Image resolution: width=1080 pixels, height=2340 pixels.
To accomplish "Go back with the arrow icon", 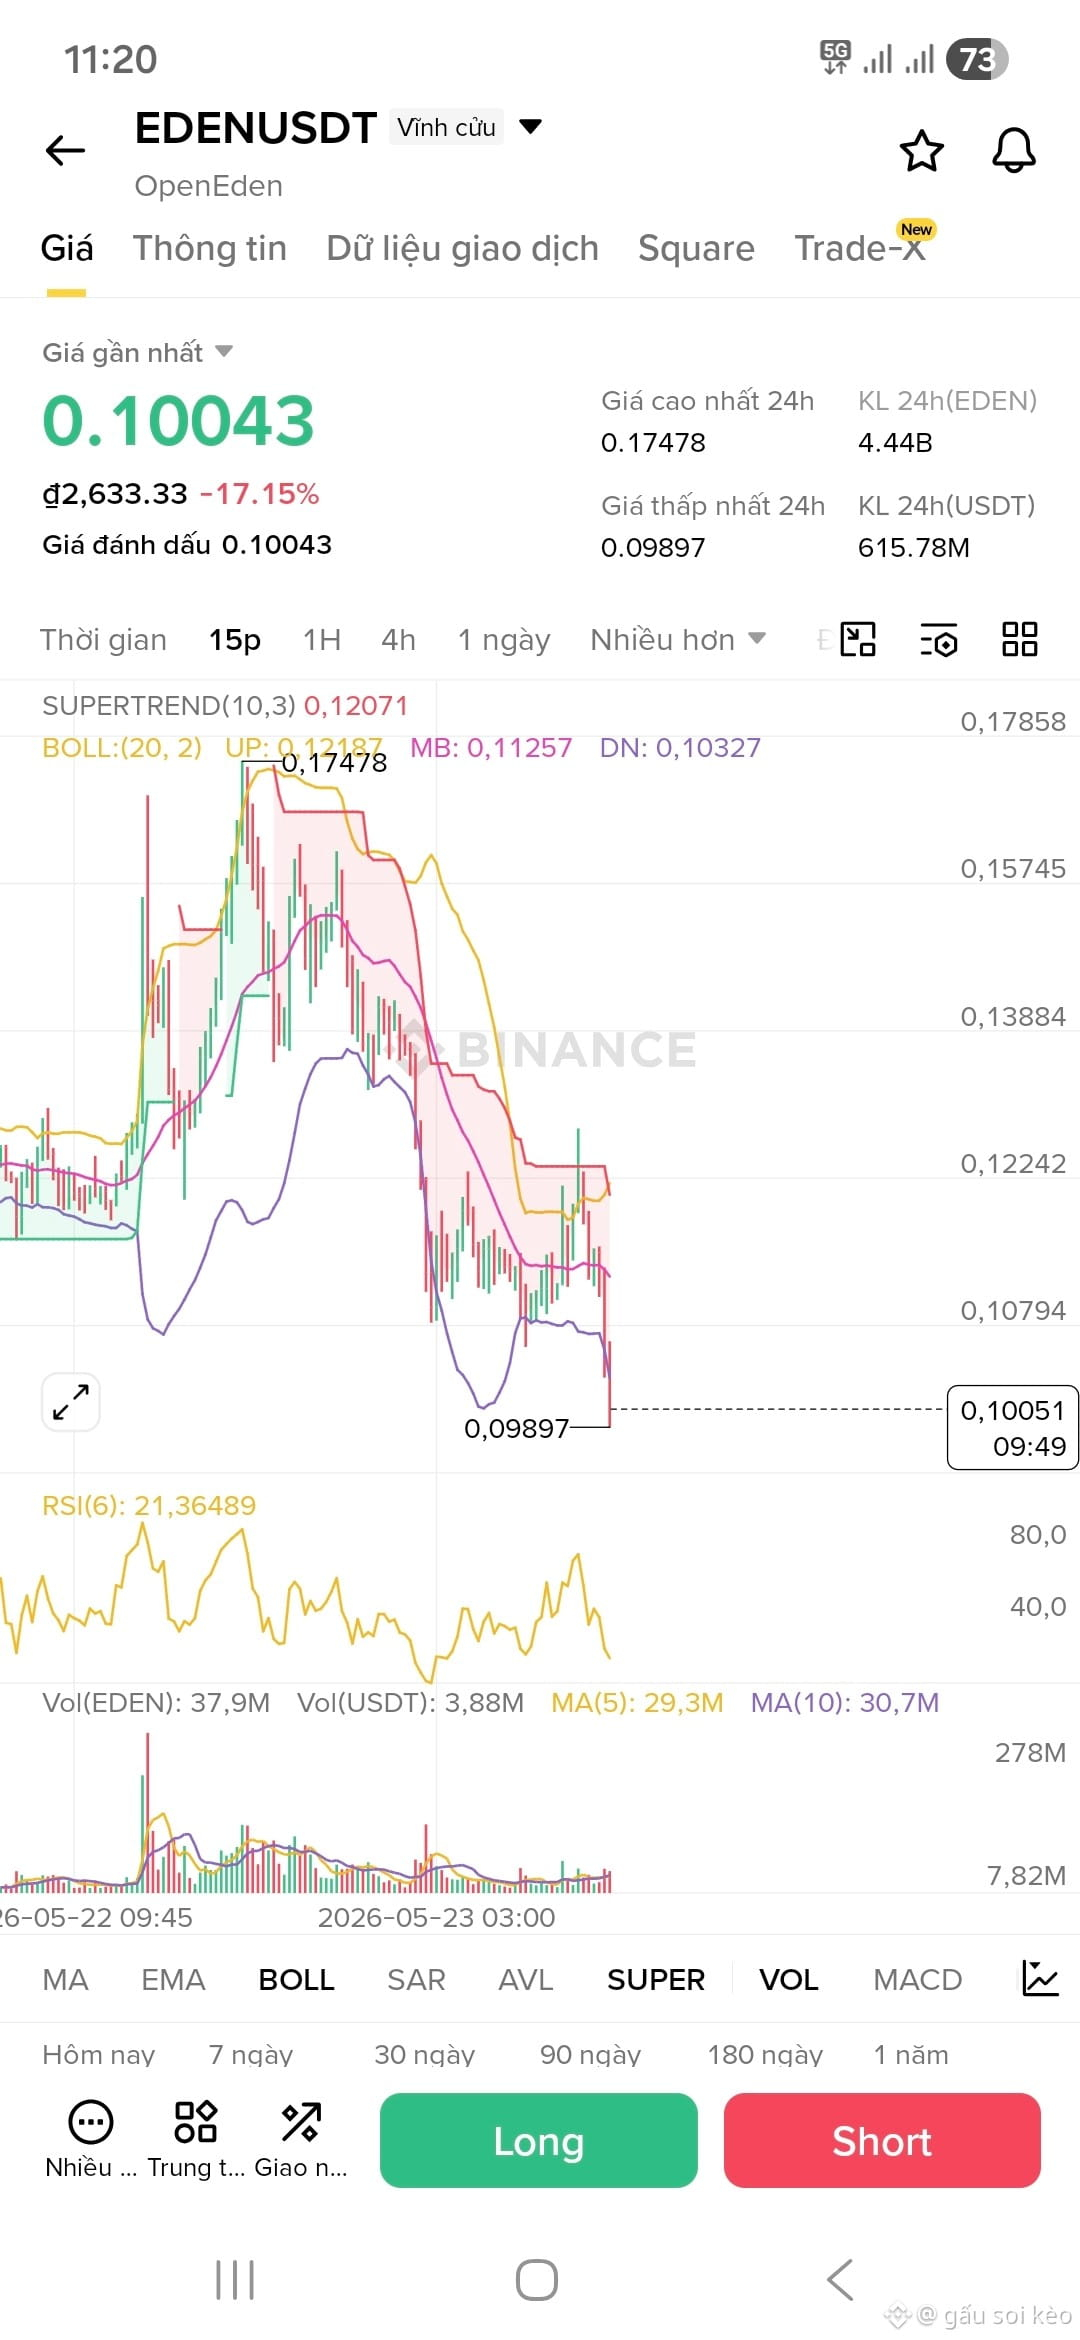I will click(66, 151).
